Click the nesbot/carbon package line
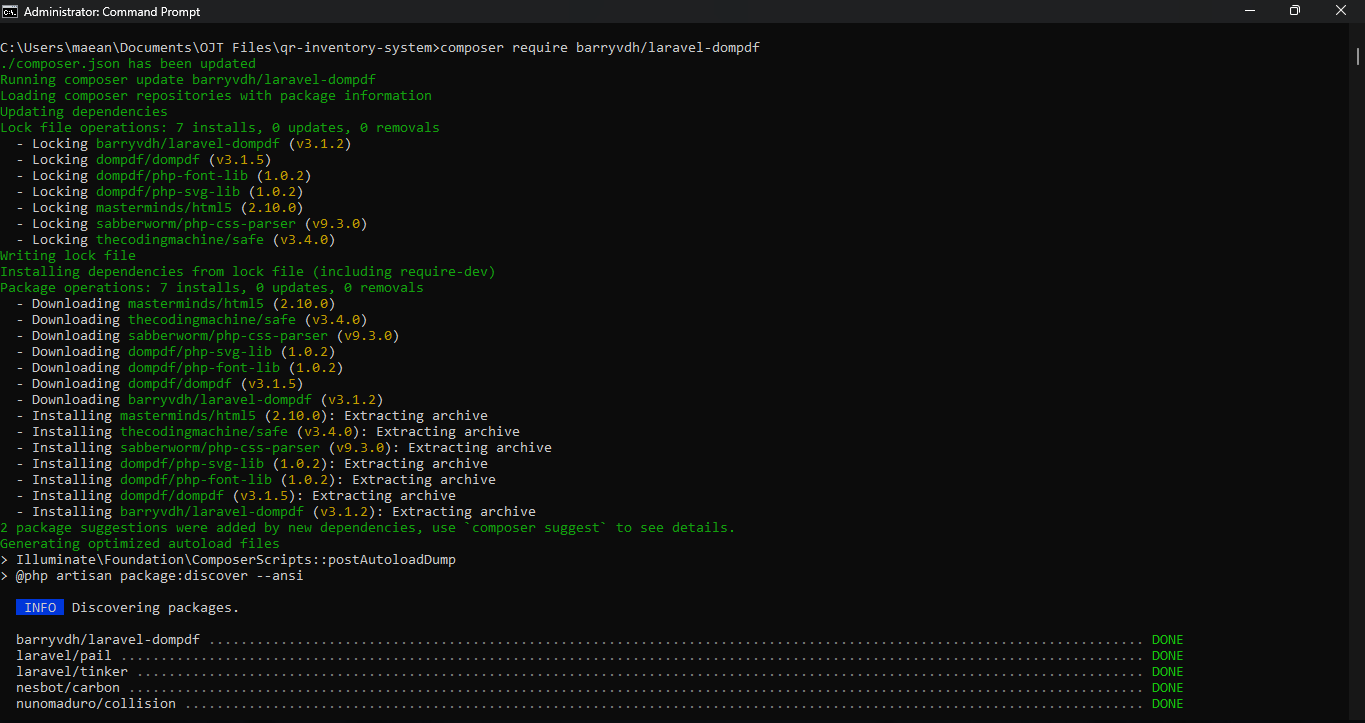The image size is (1365, 723). pos(599,688)
